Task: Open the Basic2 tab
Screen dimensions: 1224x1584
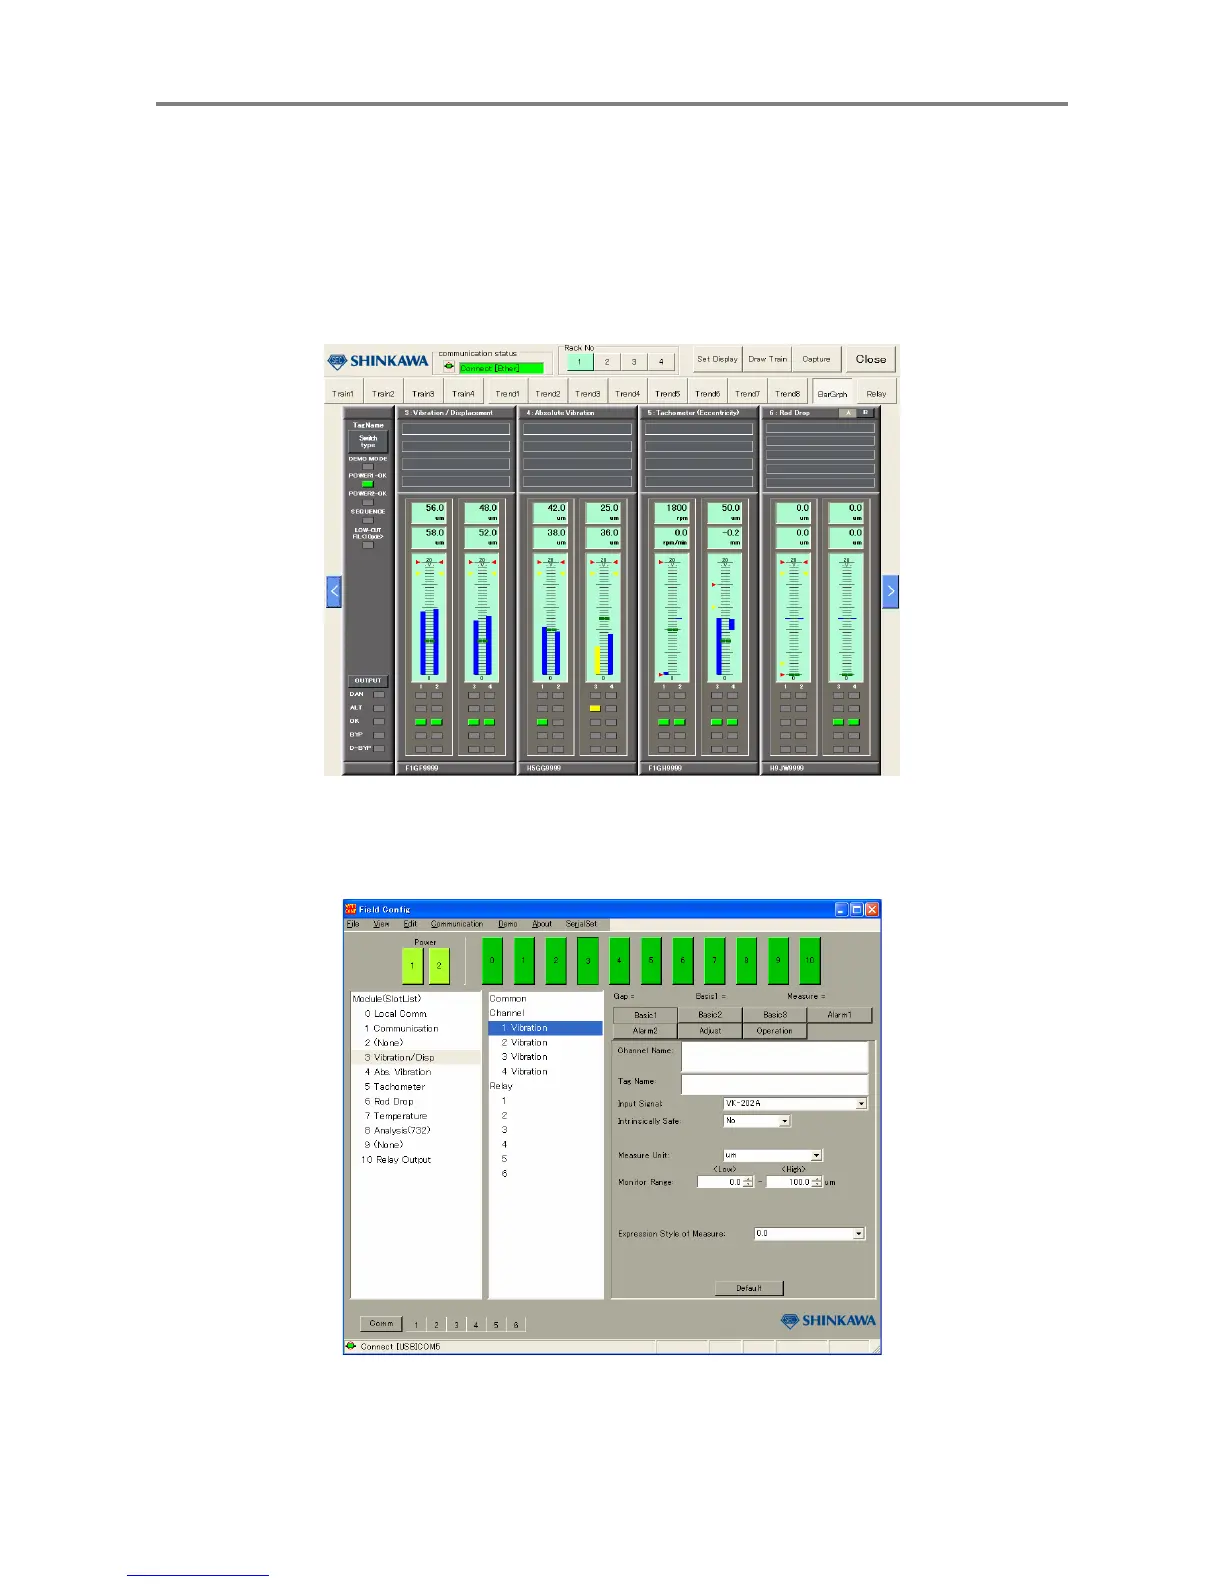Action: coord(710,1014)
